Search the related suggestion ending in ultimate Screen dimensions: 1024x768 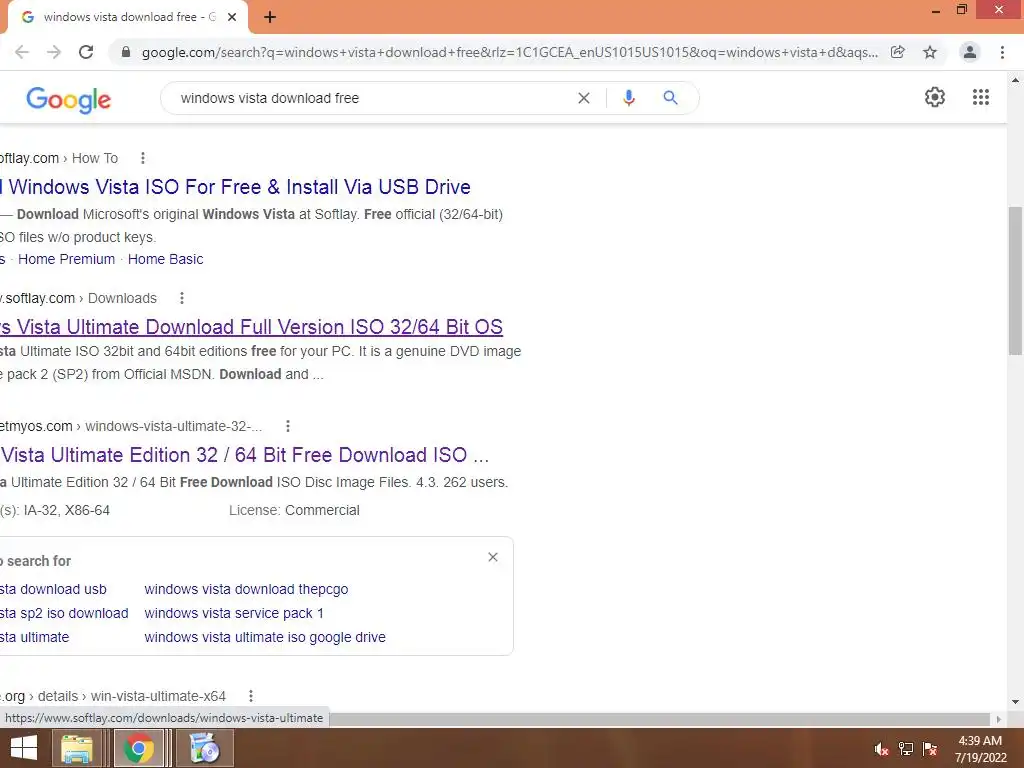(x=35, y=637)
